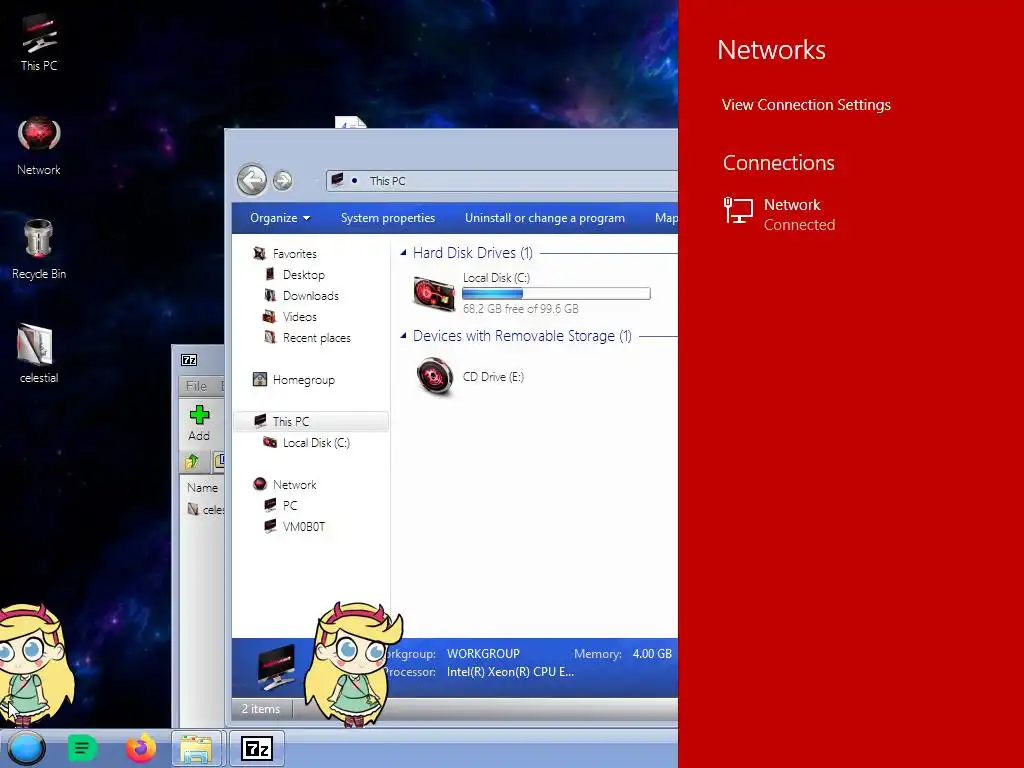
Task: Click the 7-Zip up folder icon
Action: click(x=191, y=462)
